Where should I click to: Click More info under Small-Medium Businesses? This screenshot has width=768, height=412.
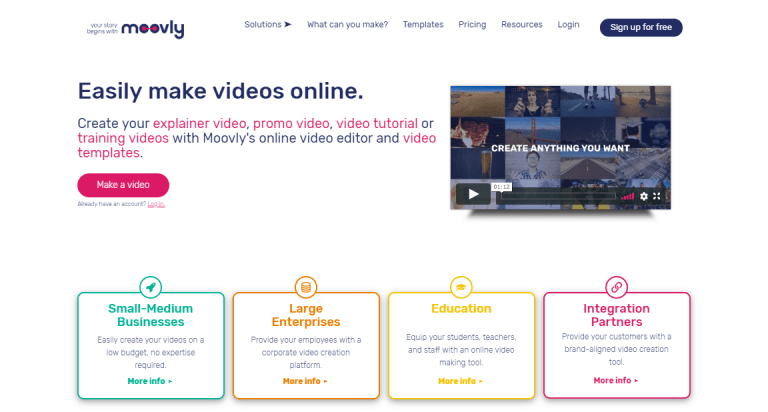(x=149, y=381)
